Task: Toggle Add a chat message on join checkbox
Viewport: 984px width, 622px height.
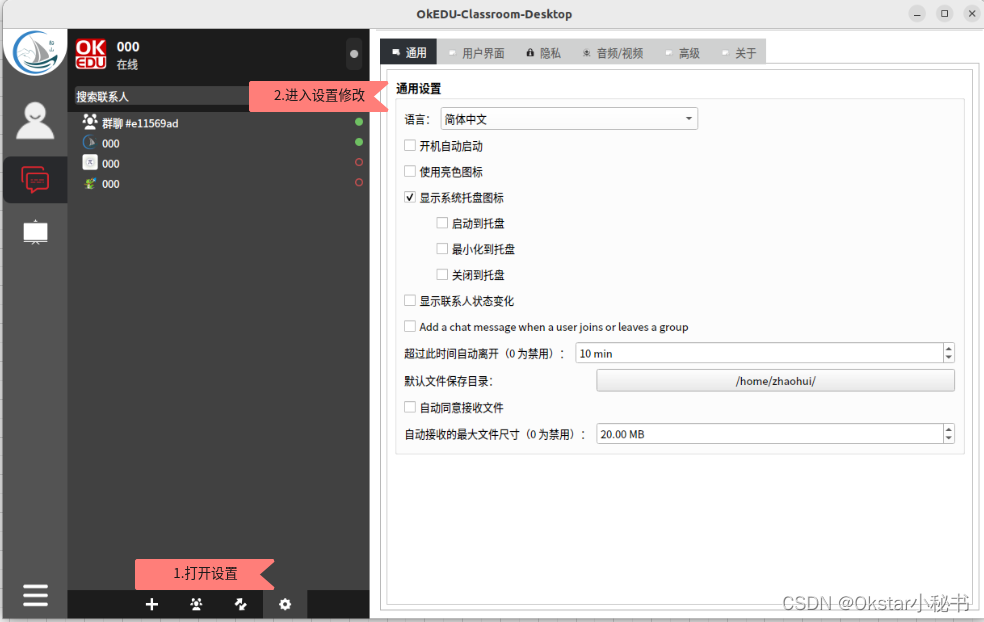Action: 410,326
